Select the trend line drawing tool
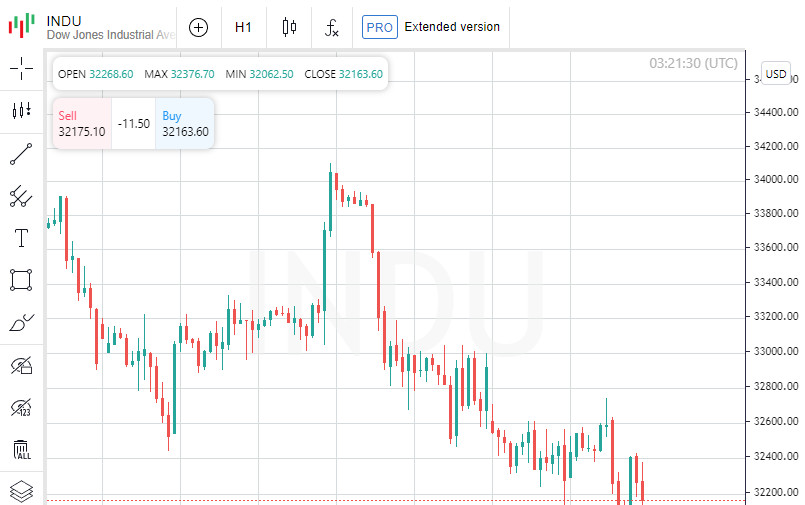 click(21, 153)
